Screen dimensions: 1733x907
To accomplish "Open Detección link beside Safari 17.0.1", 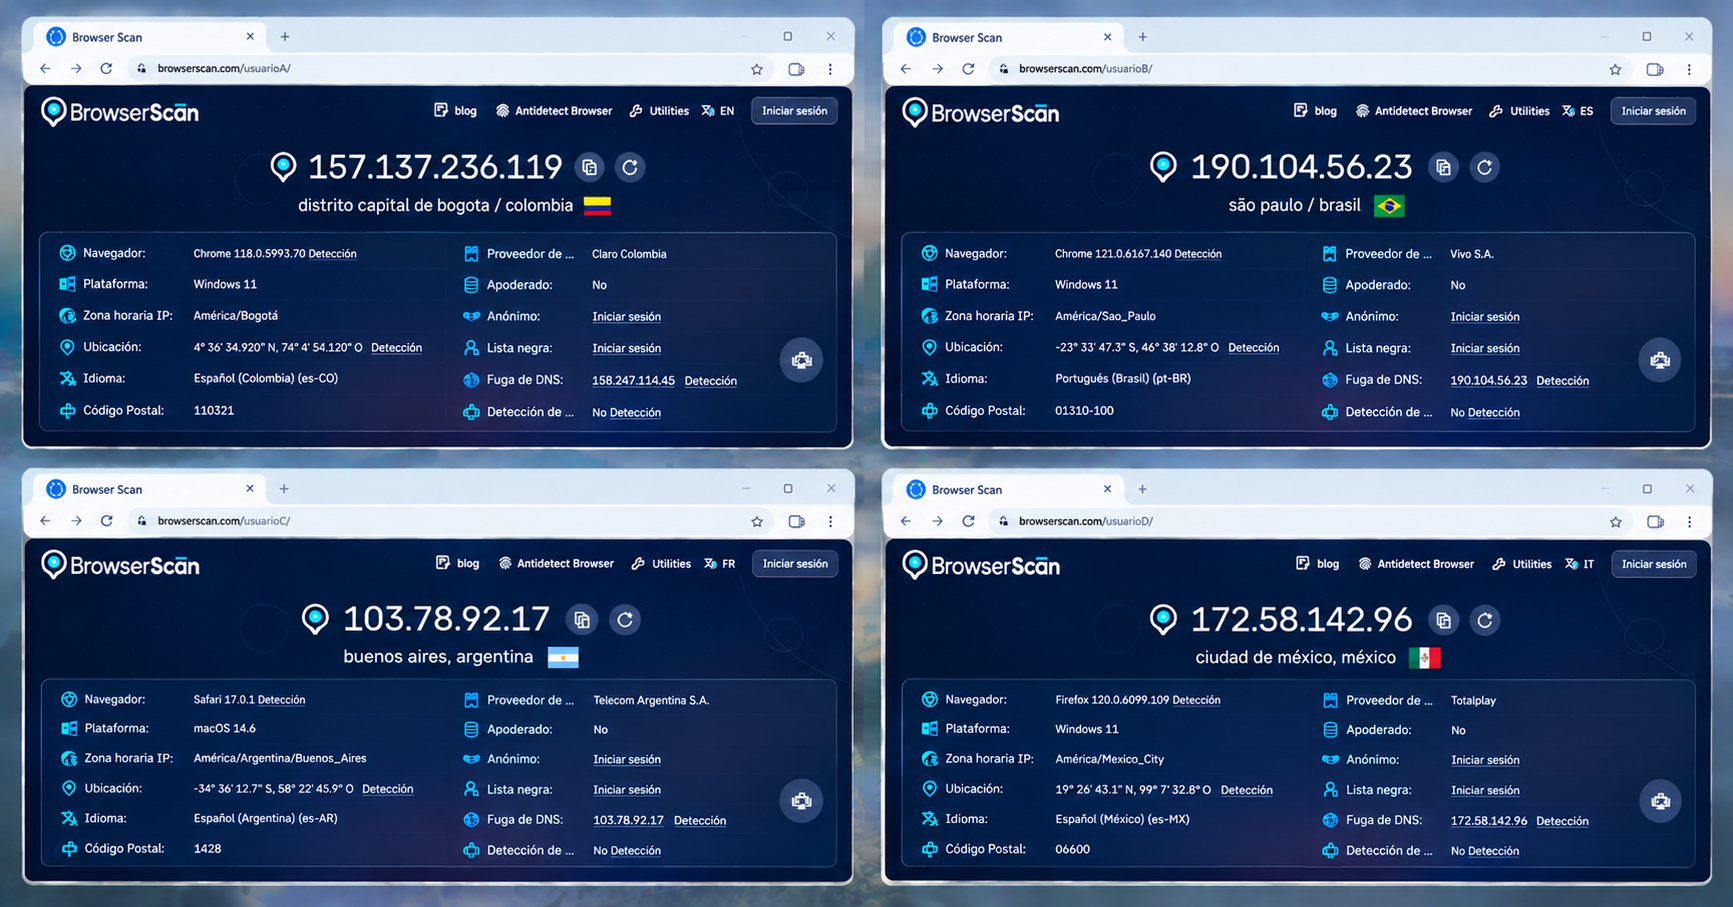I will pos(281,700).
